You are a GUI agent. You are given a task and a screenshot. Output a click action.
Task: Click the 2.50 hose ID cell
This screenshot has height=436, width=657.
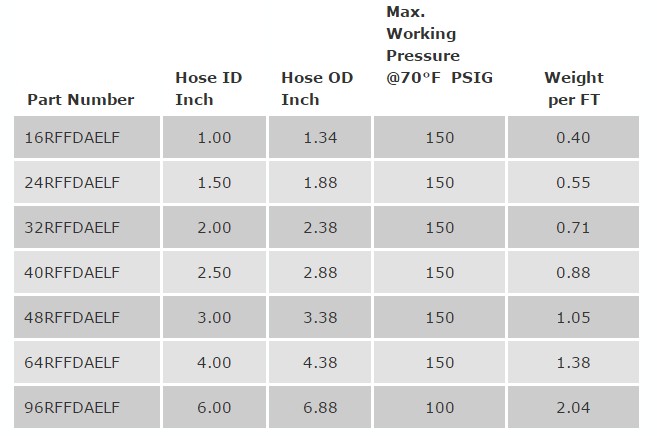click(215, 273)
